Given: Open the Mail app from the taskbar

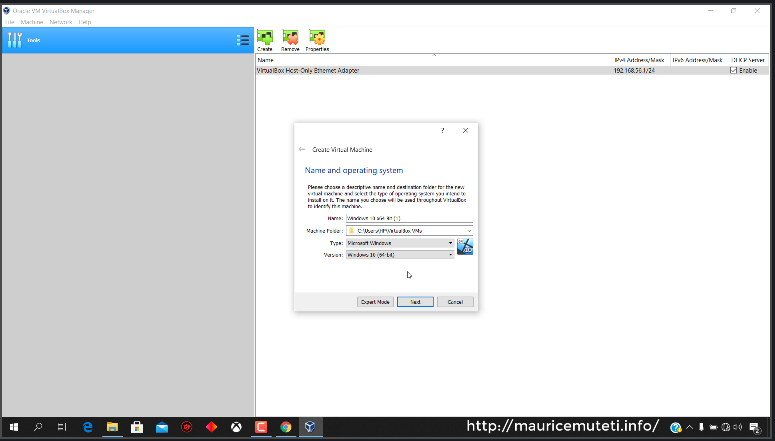Looking at the screenshot, I should coord(162,427).
